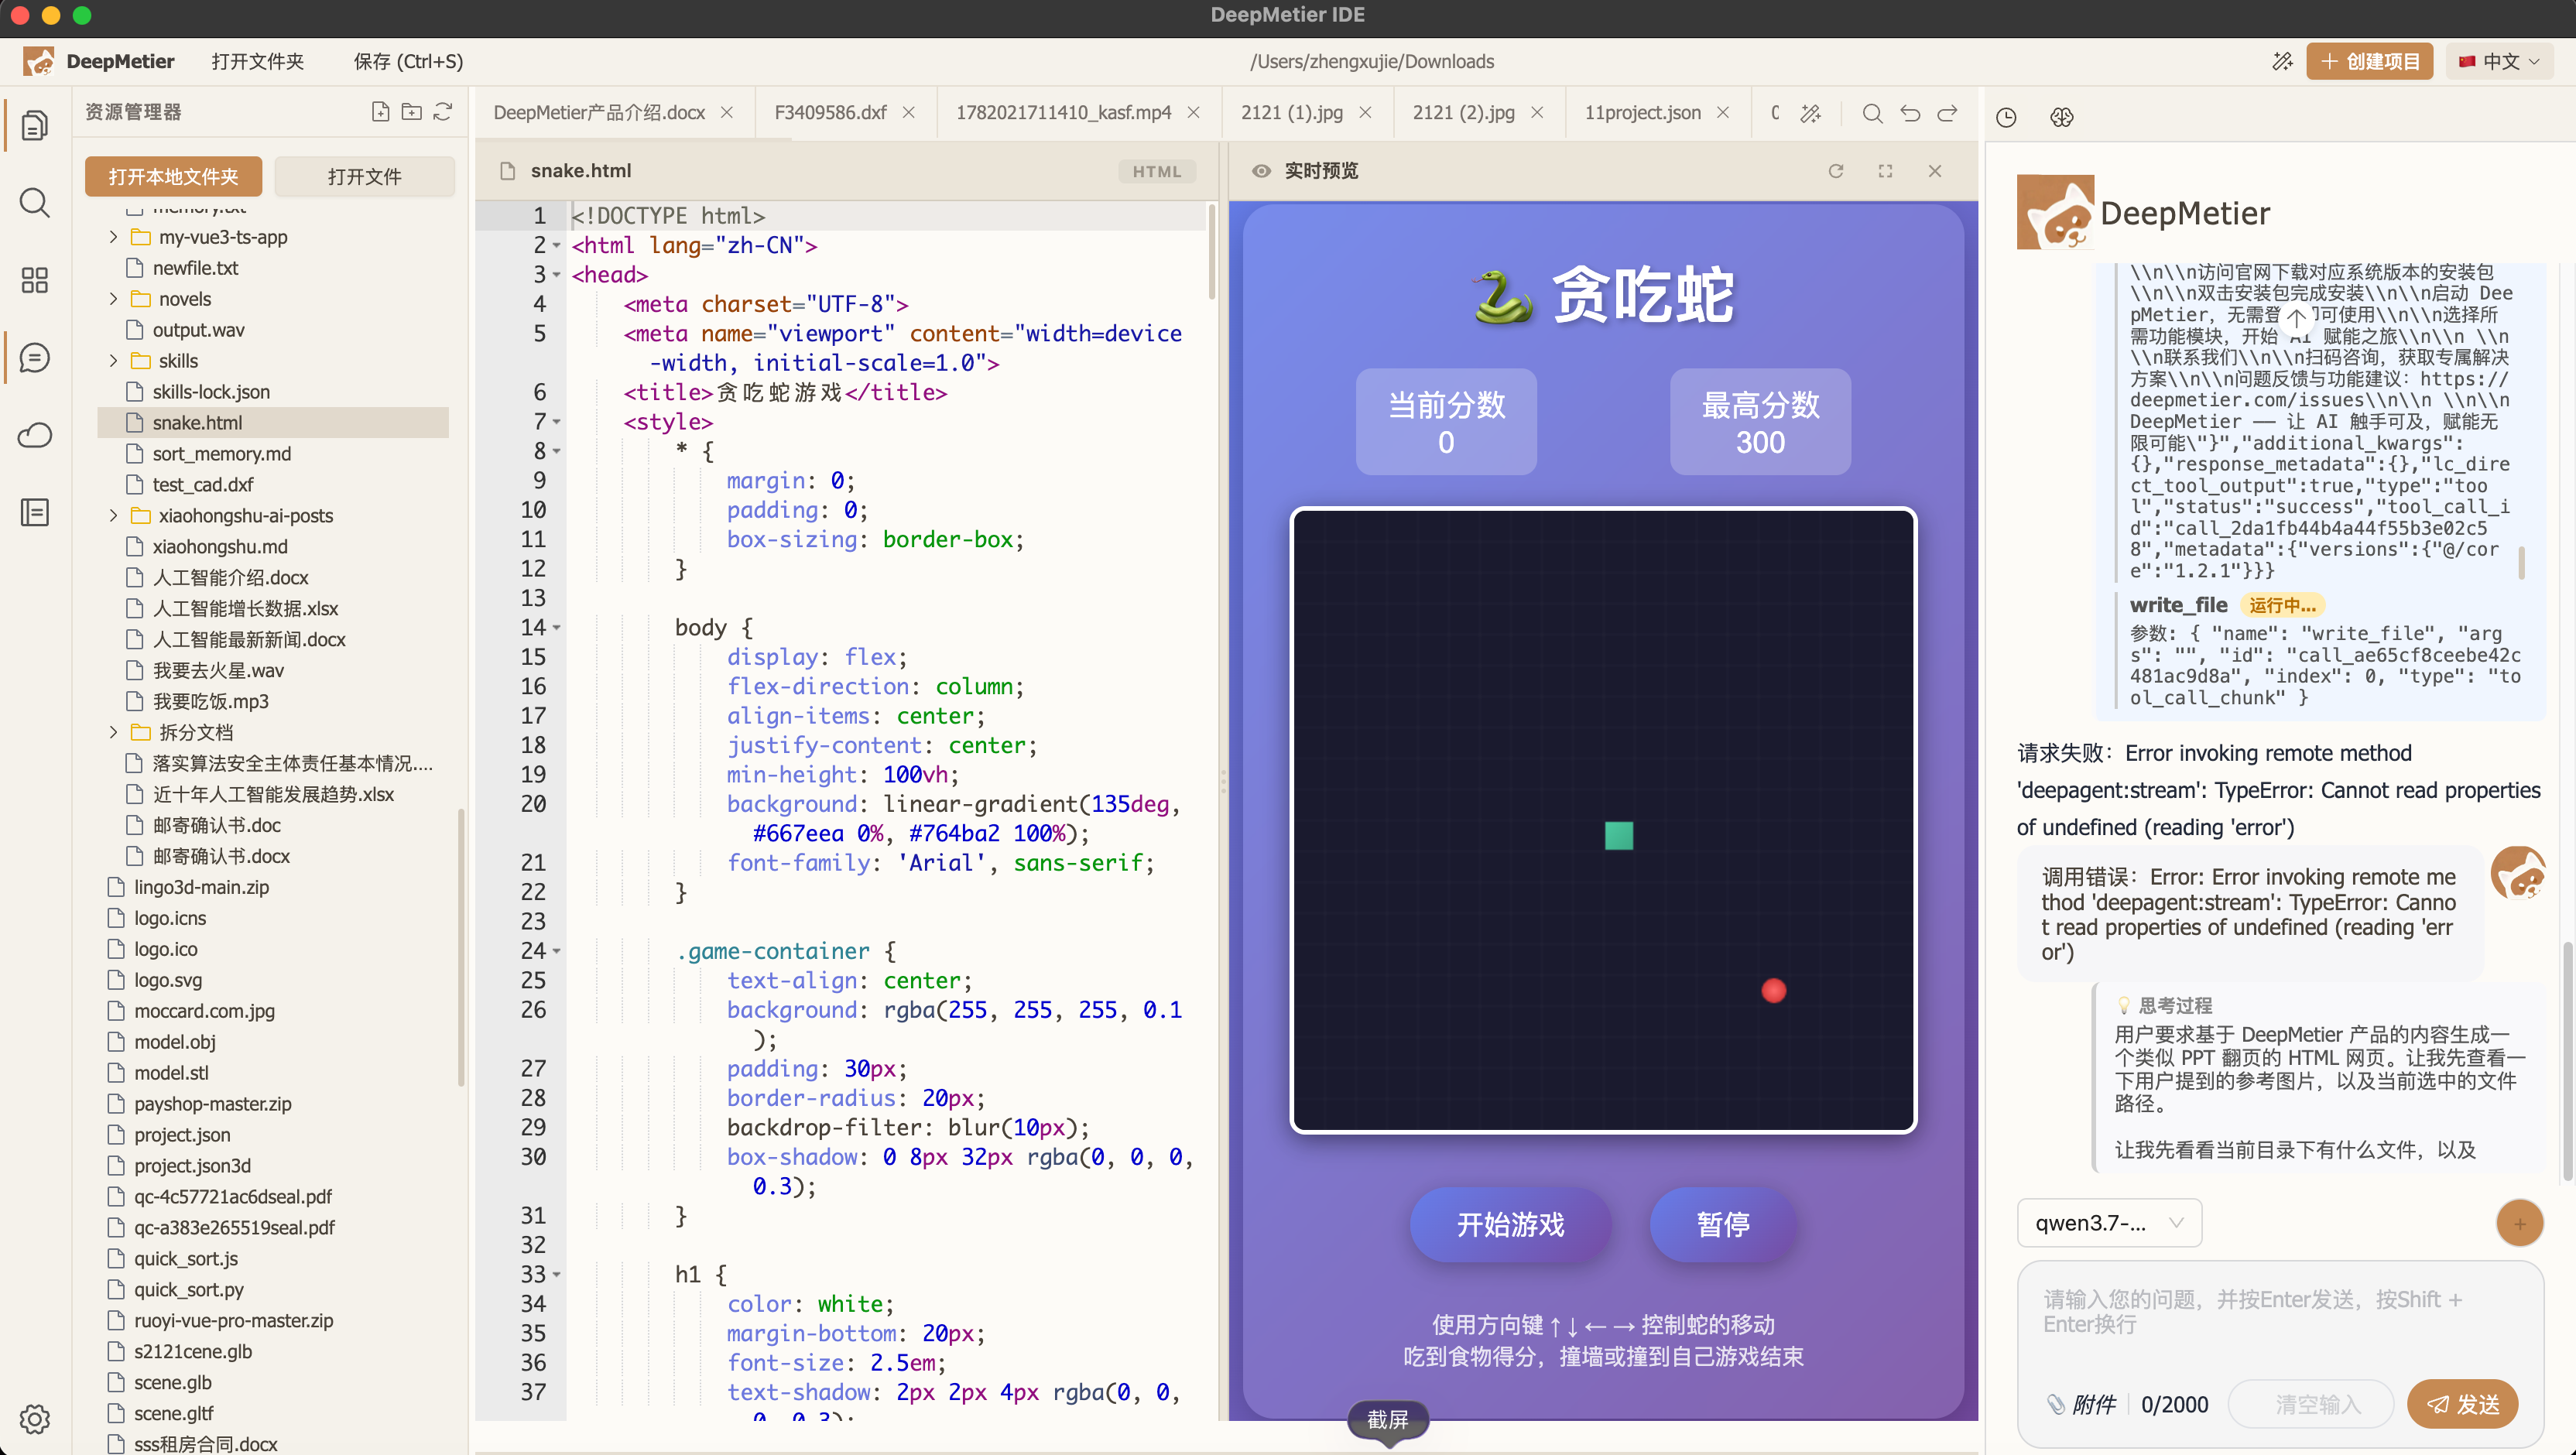Expand the xiaohongshu-ai-posts folder
This screenshot has width=2576, height=1455.
[113, 516]
